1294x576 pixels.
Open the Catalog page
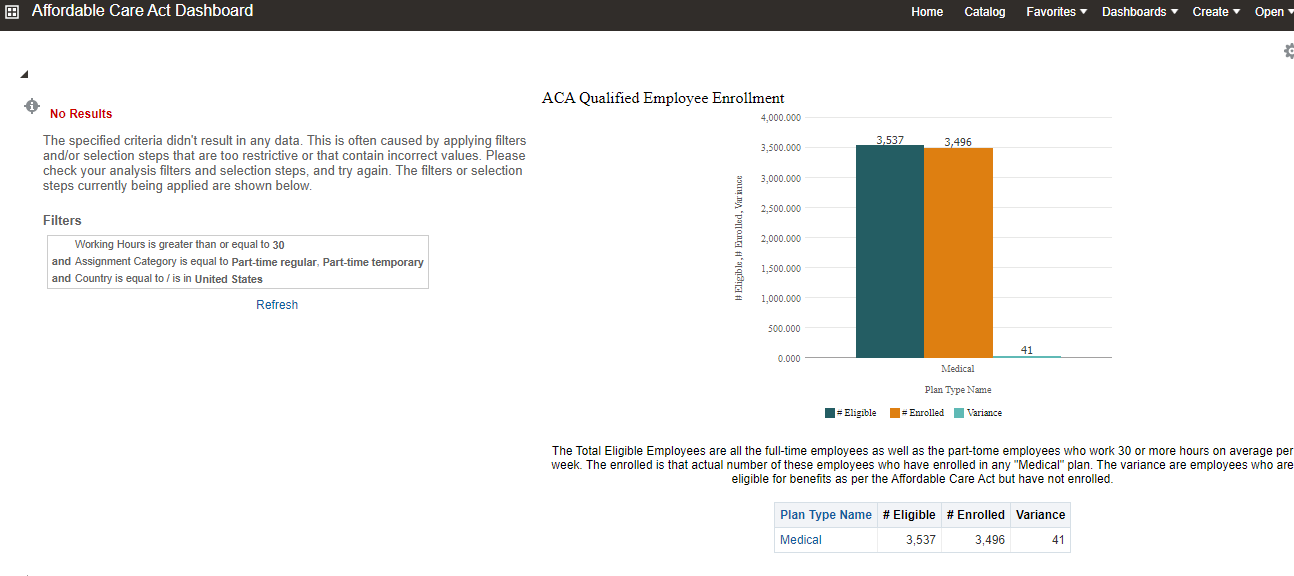pyautogui.click(x=984, y=12)
